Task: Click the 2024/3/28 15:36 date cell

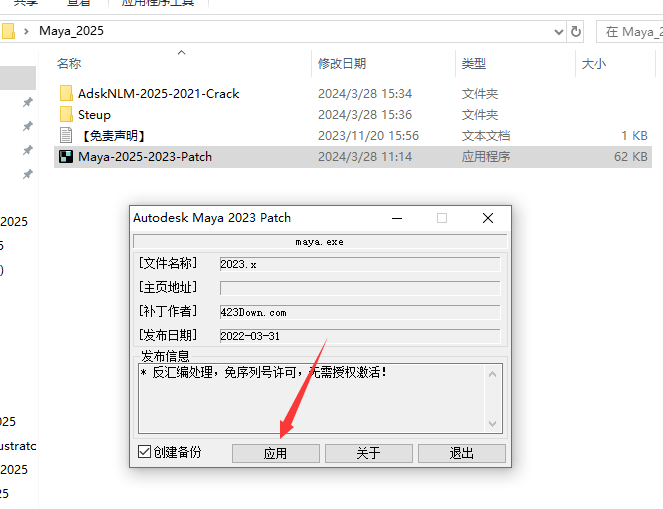Action: click(x=364, y=115)
